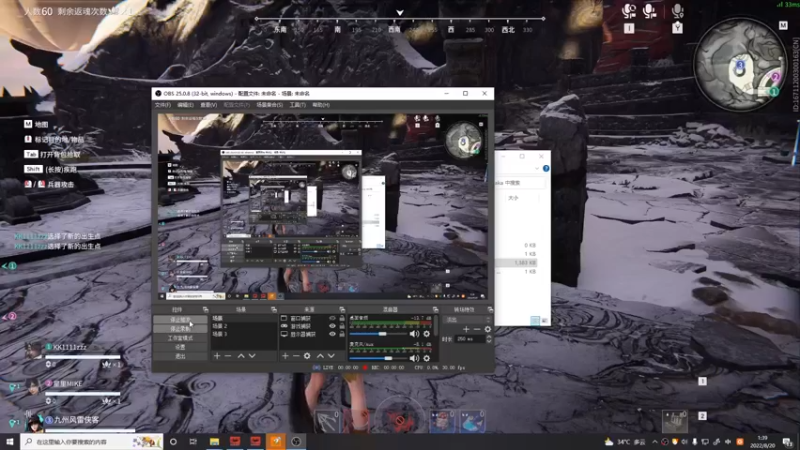Move scene up in scene list
This screenshot has height=450, width=800.
click(241, 356)
